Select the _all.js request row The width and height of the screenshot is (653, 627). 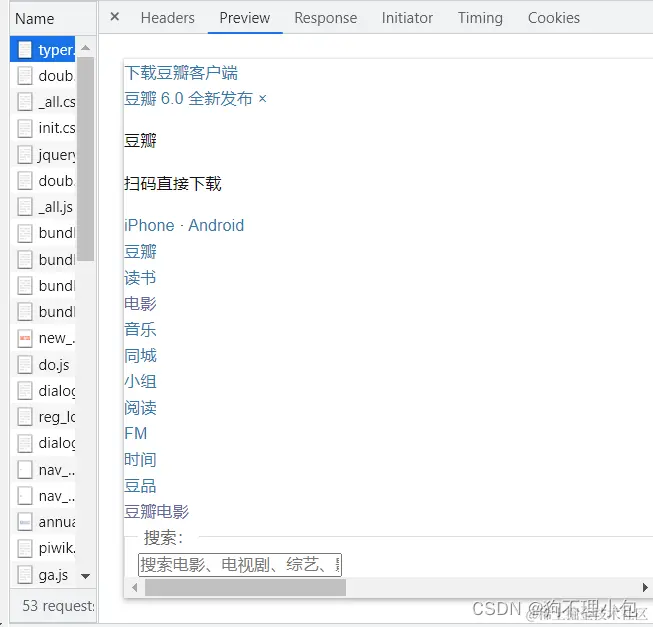43,207
